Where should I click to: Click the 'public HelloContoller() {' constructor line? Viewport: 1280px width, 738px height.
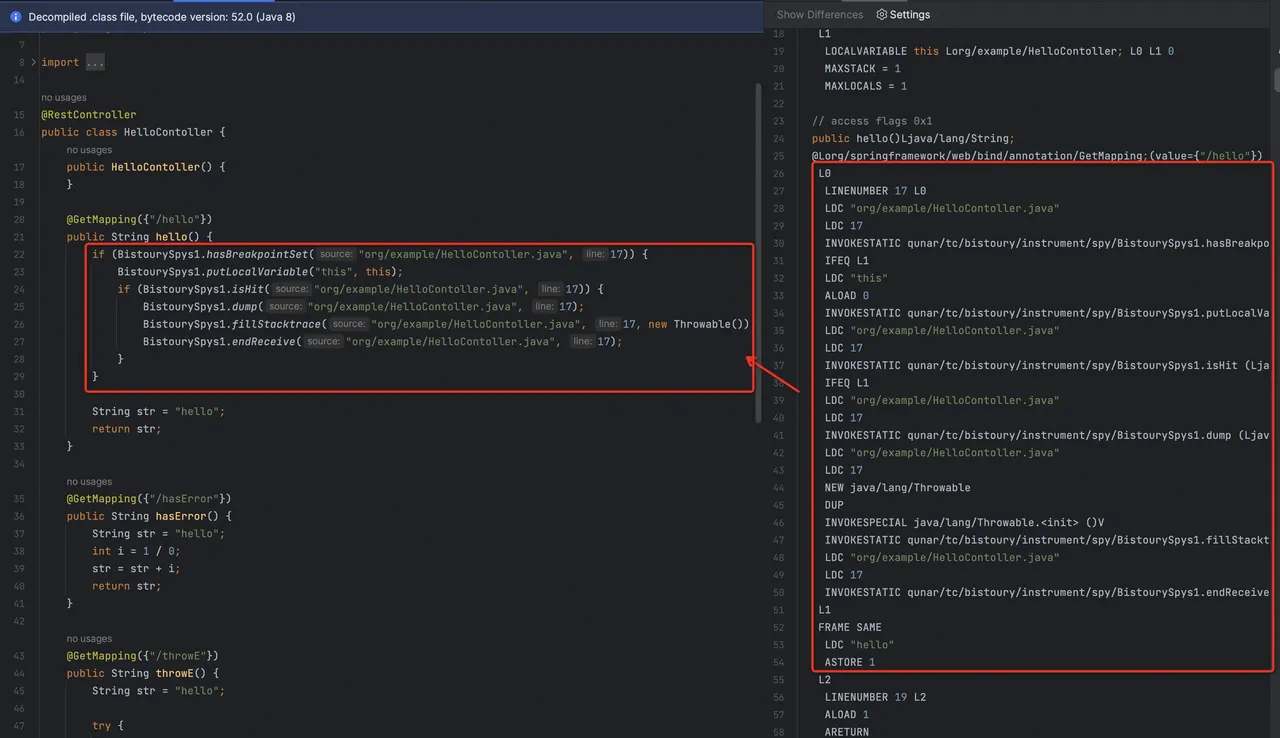pyautogui.click(x=146, y=167)
